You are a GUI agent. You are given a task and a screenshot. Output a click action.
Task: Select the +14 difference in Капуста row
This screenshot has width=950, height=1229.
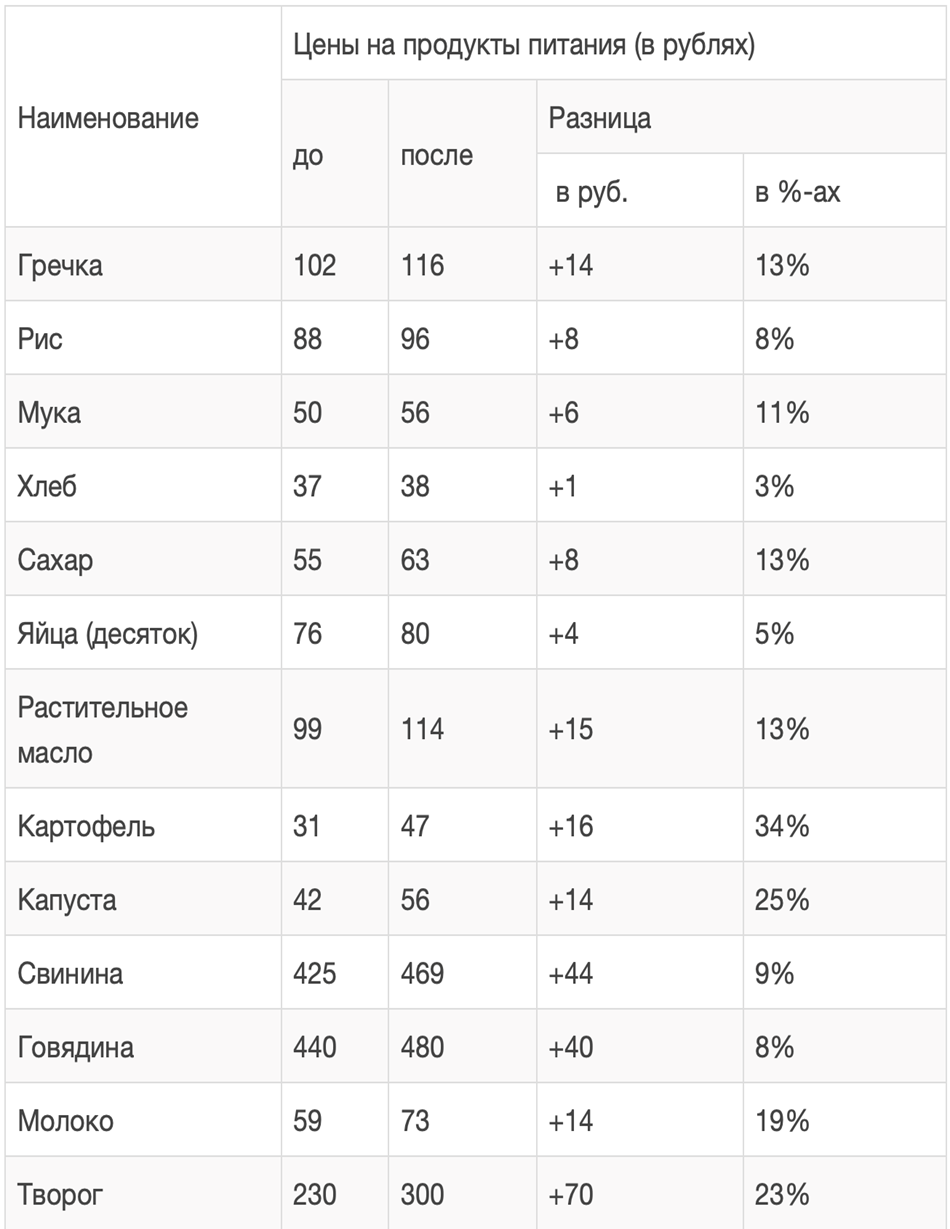pos(571,900)
